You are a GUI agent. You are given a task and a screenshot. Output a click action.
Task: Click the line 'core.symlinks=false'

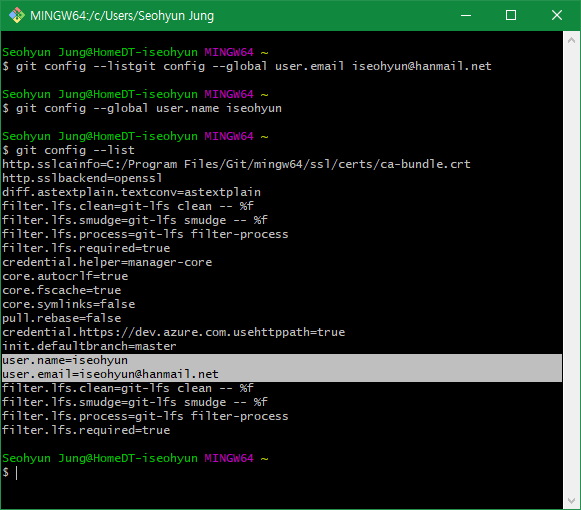tap(69, 304)
